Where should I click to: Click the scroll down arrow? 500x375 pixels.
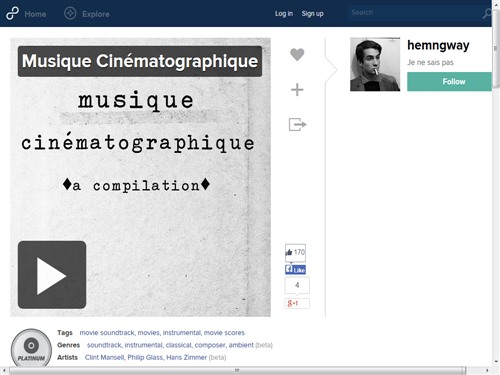coord(496,361)
